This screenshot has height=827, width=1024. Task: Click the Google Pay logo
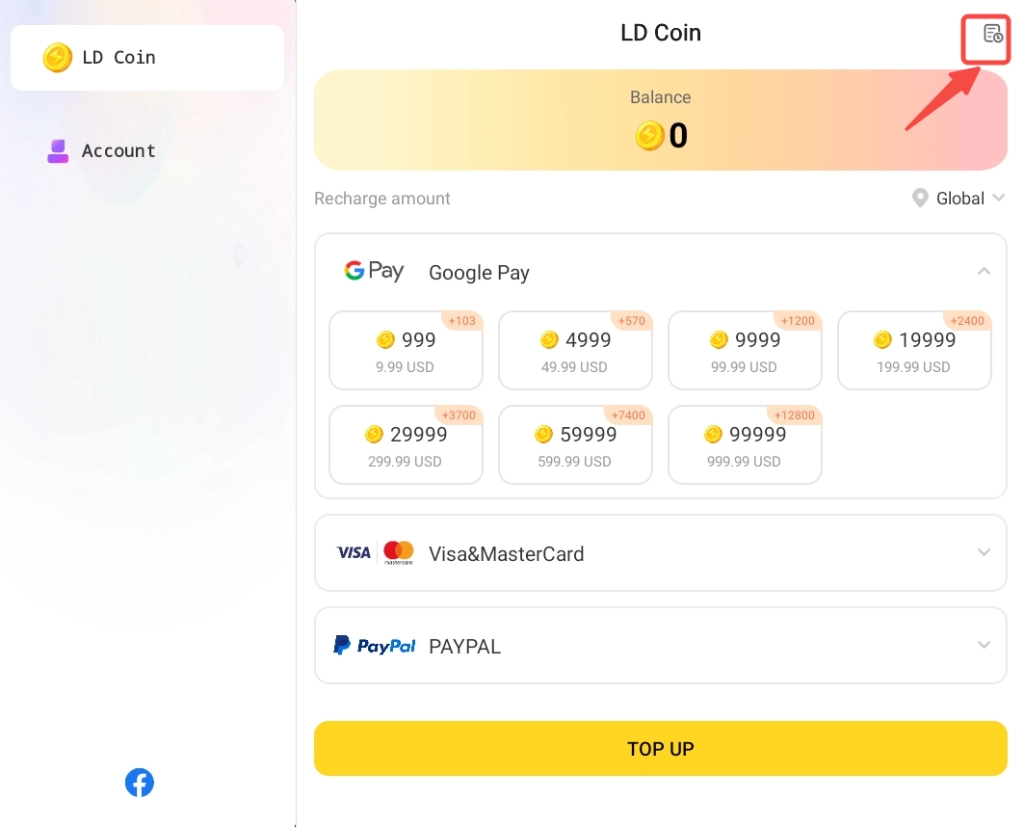tap(374, 271)
